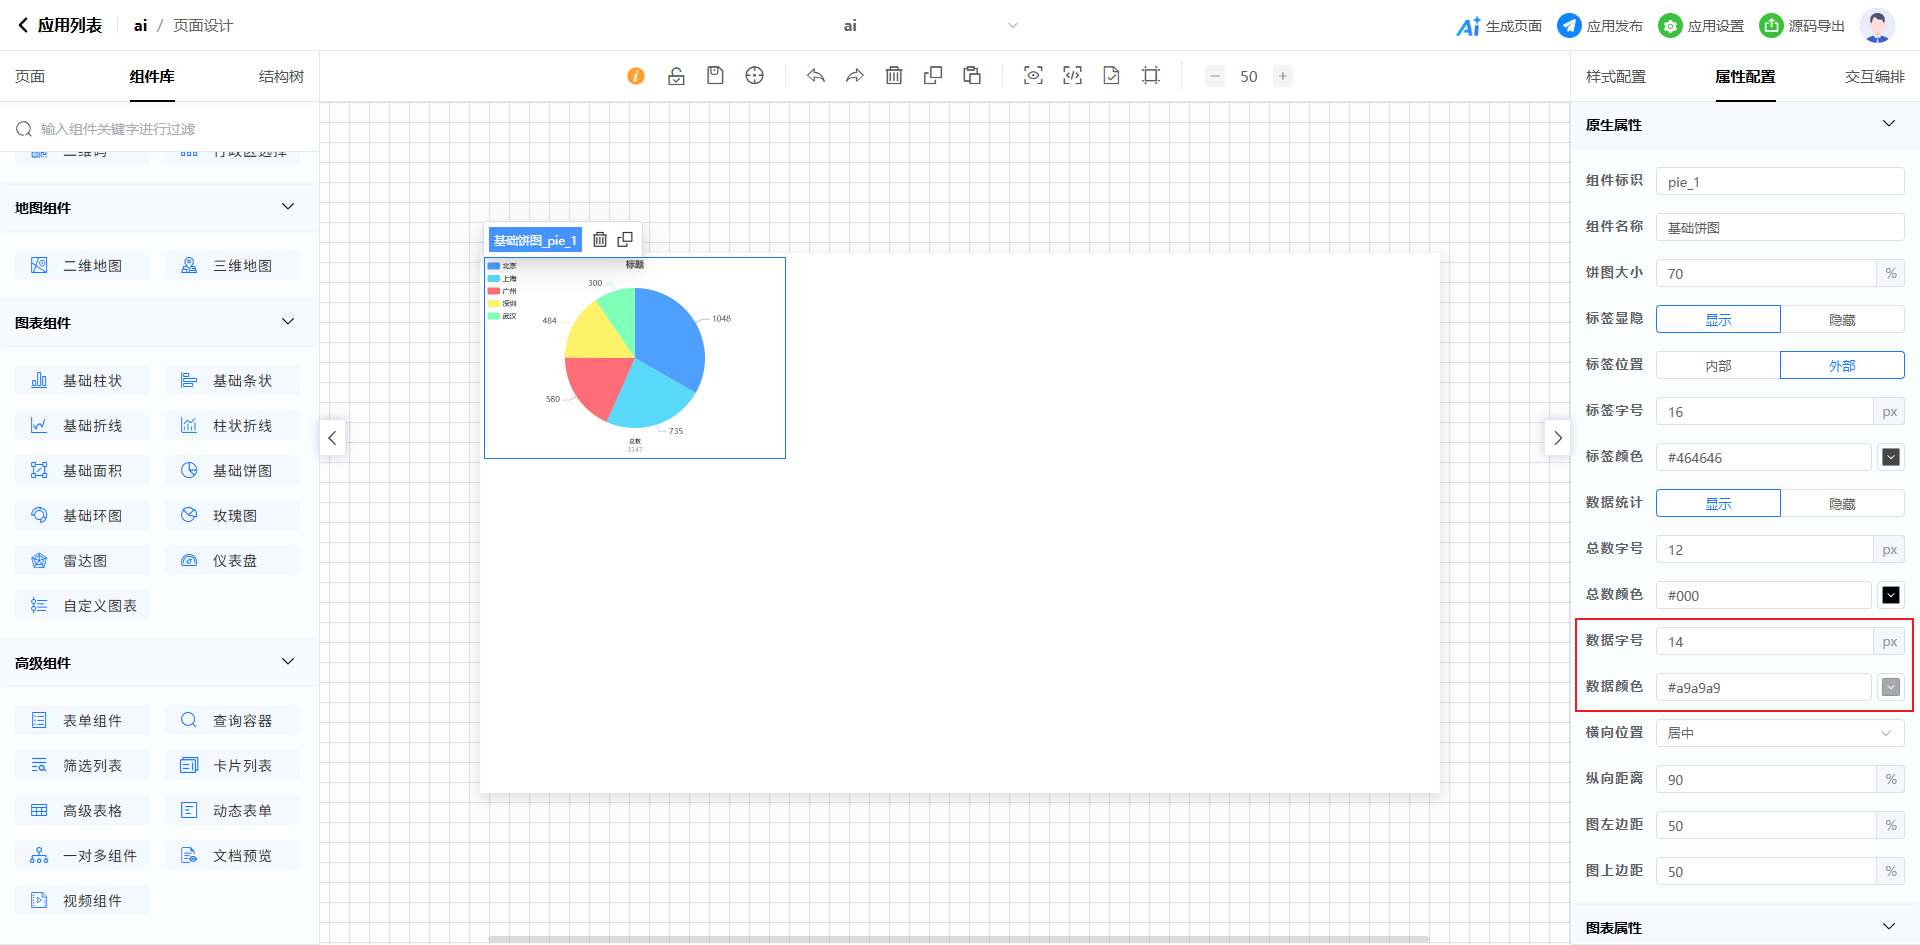Click the lock icon in toolbar

tap(676, 76)
